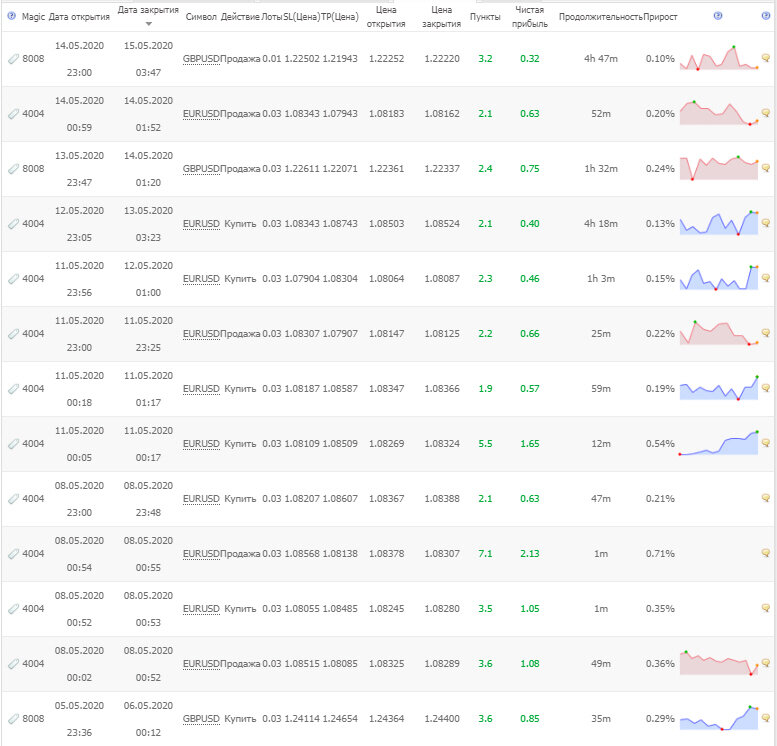
Task: Click the help icon beside the Magic header
Action: click(11, 16)
